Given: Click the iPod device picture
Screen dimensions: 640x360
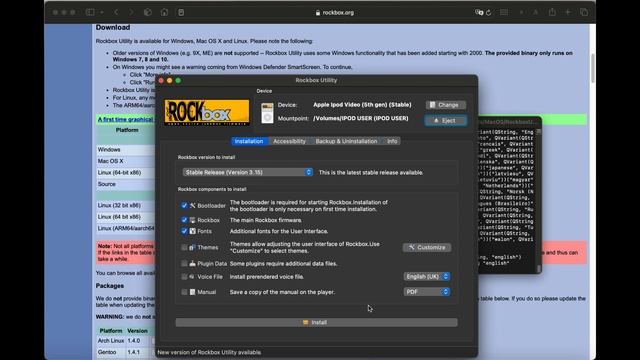Looking at the screenshot, I should click(267, 113).
